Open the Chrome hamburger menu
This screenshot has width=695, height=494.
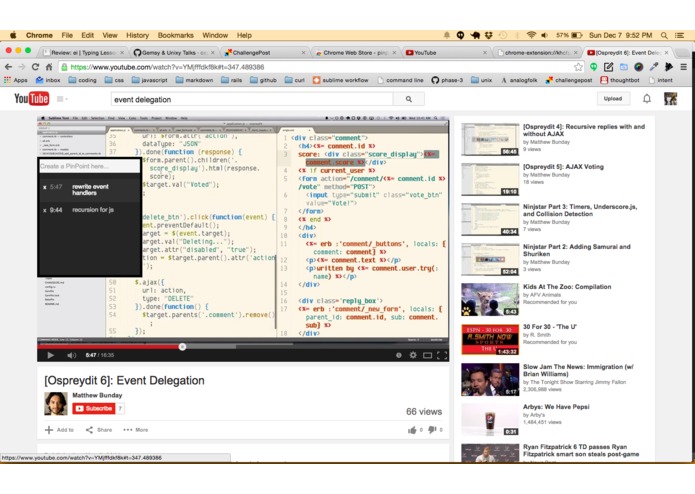pos(683,67)
